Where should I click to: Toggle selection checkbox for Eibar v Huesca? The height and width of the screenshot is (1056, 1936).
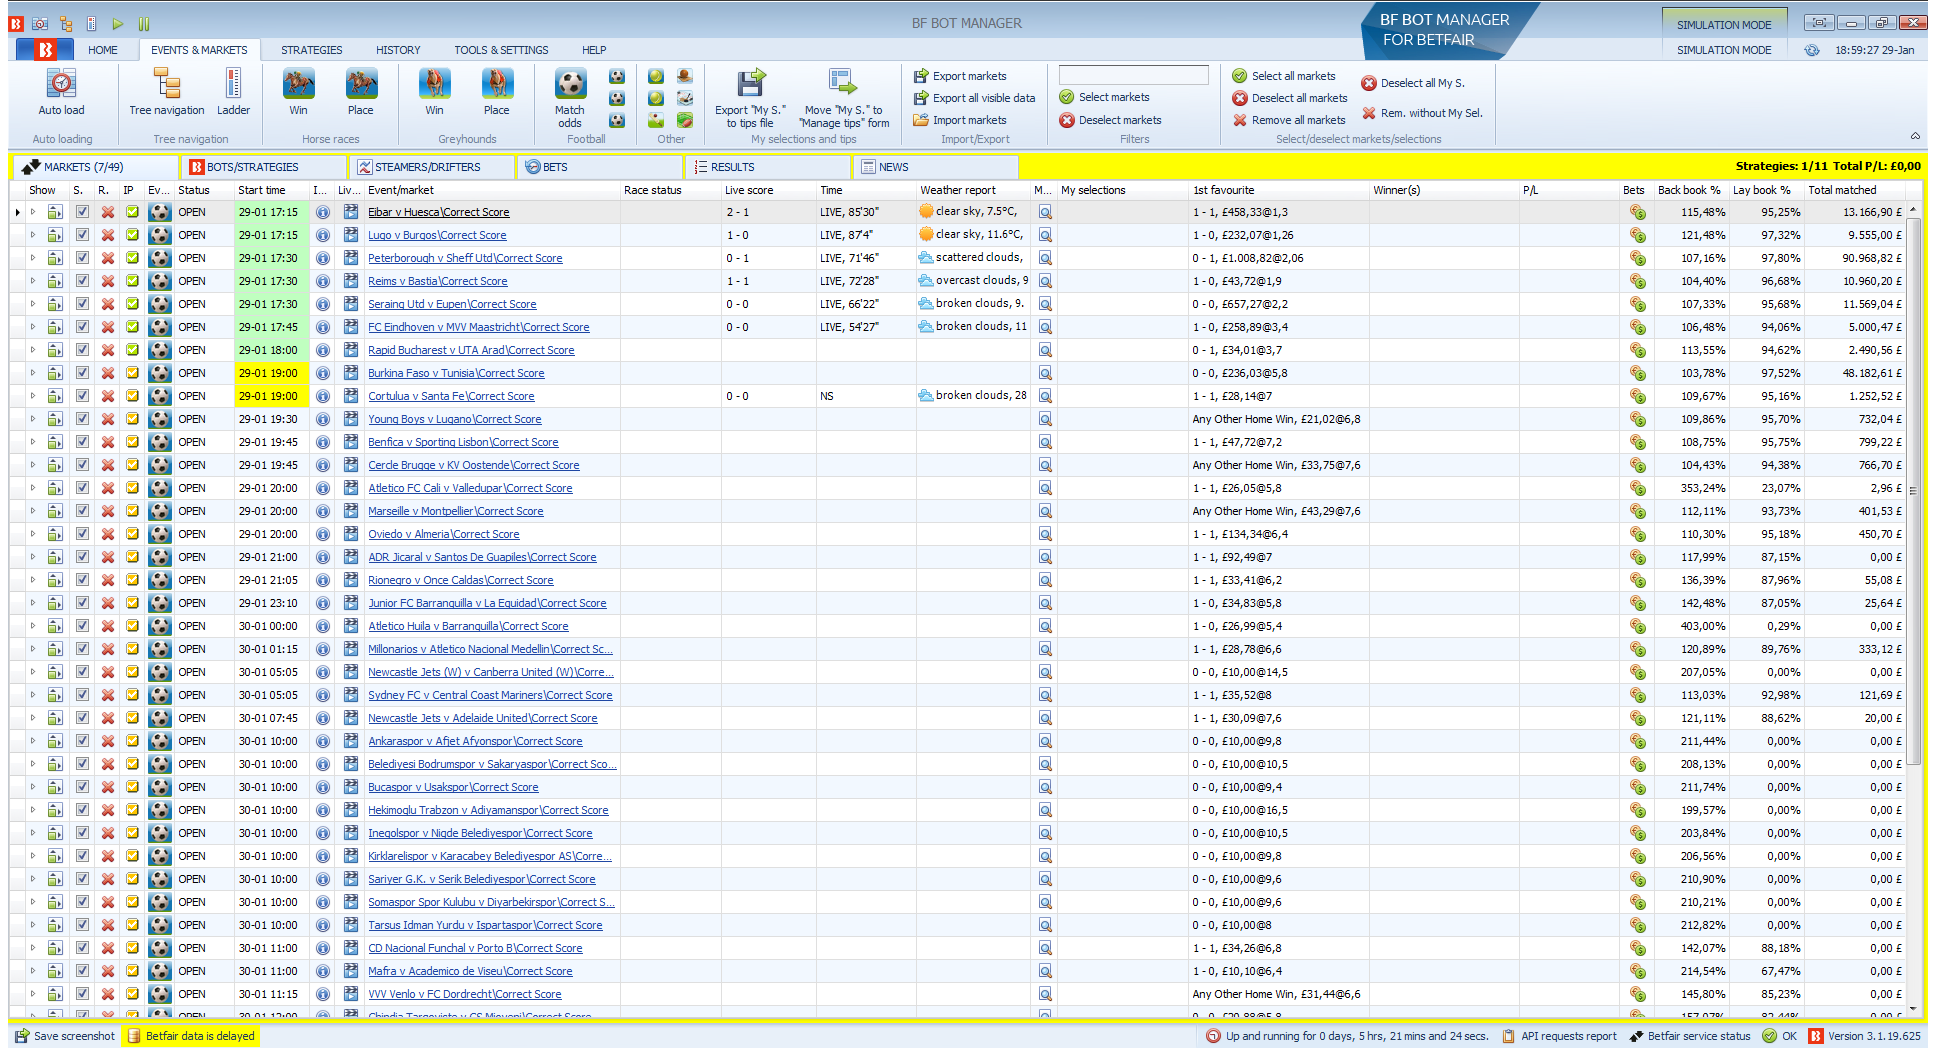click(x=82, y=212)
